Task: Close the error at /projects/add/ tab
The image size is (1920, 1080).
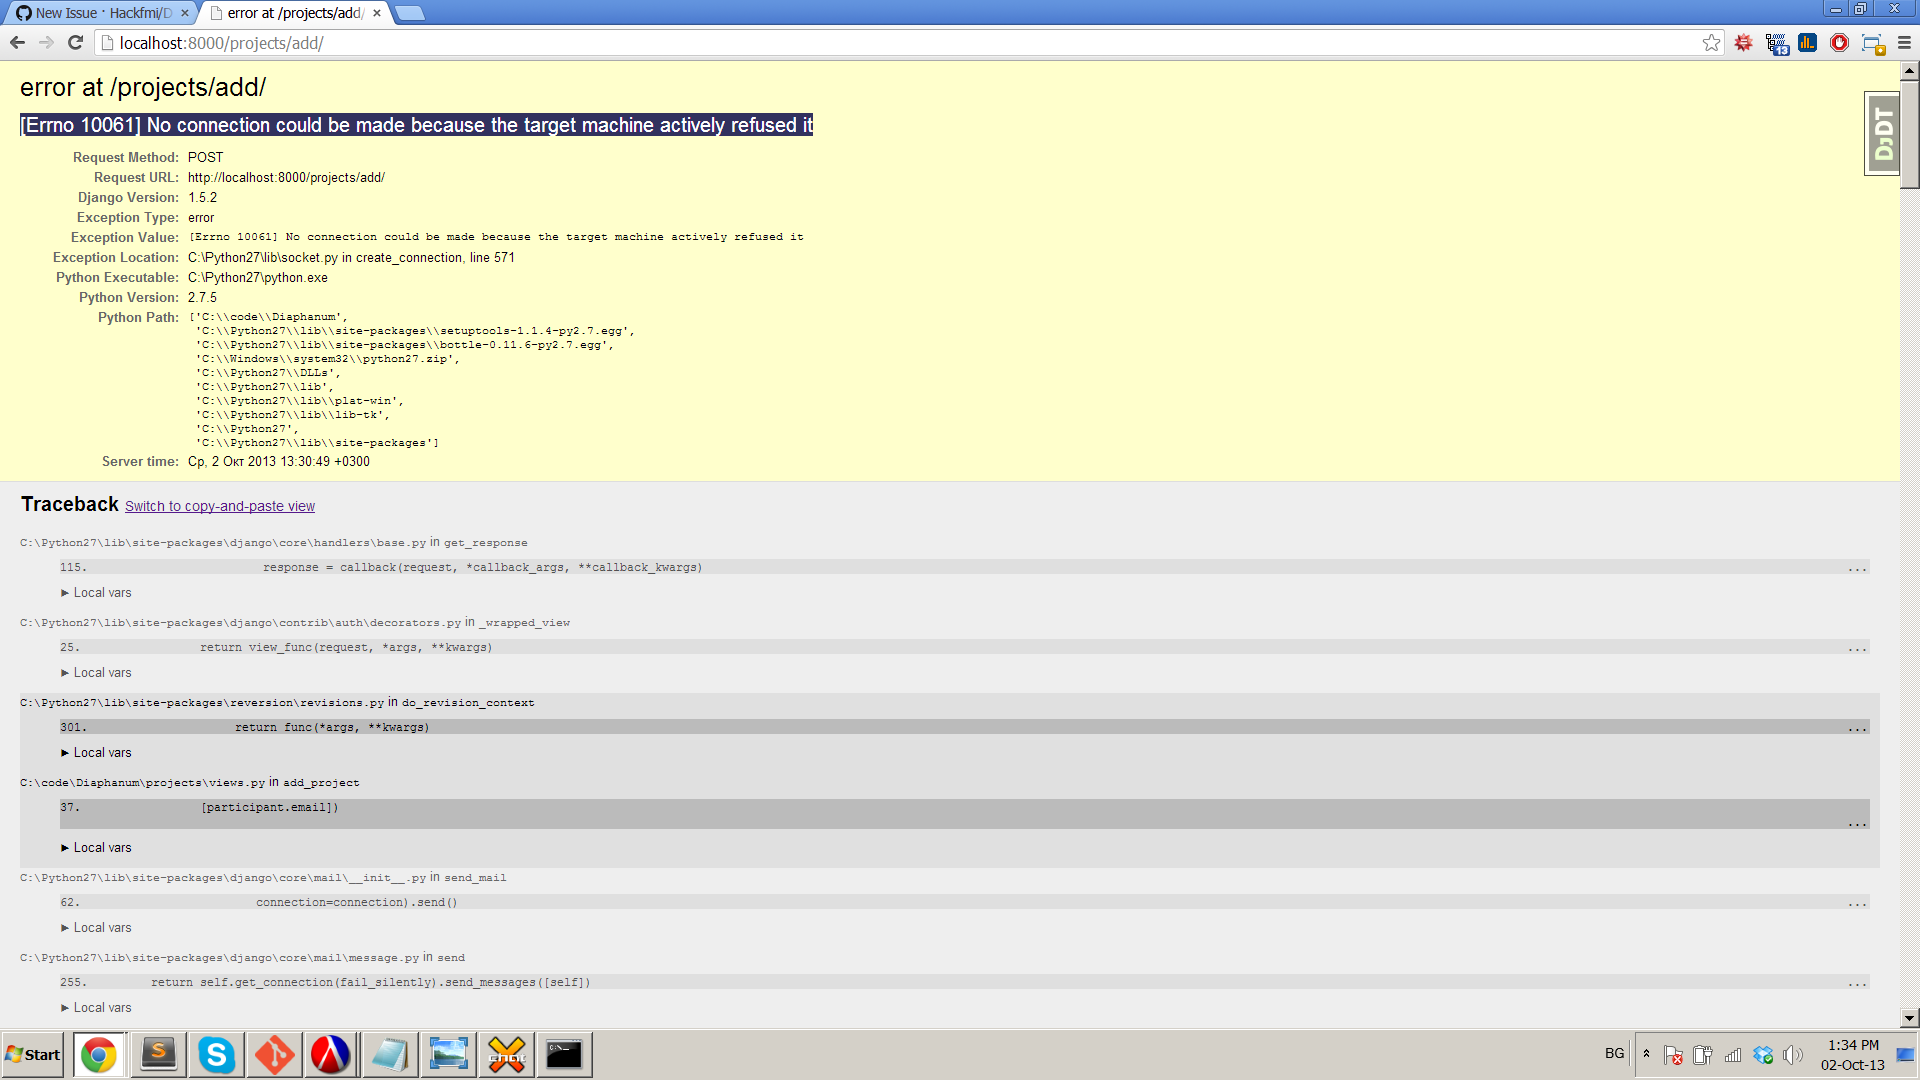Action: [377, 13]
